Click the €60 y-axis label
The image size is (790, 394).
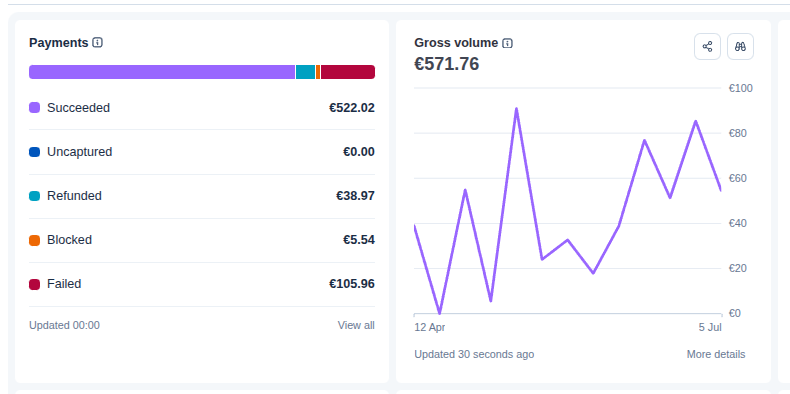(x=739, y=178)
